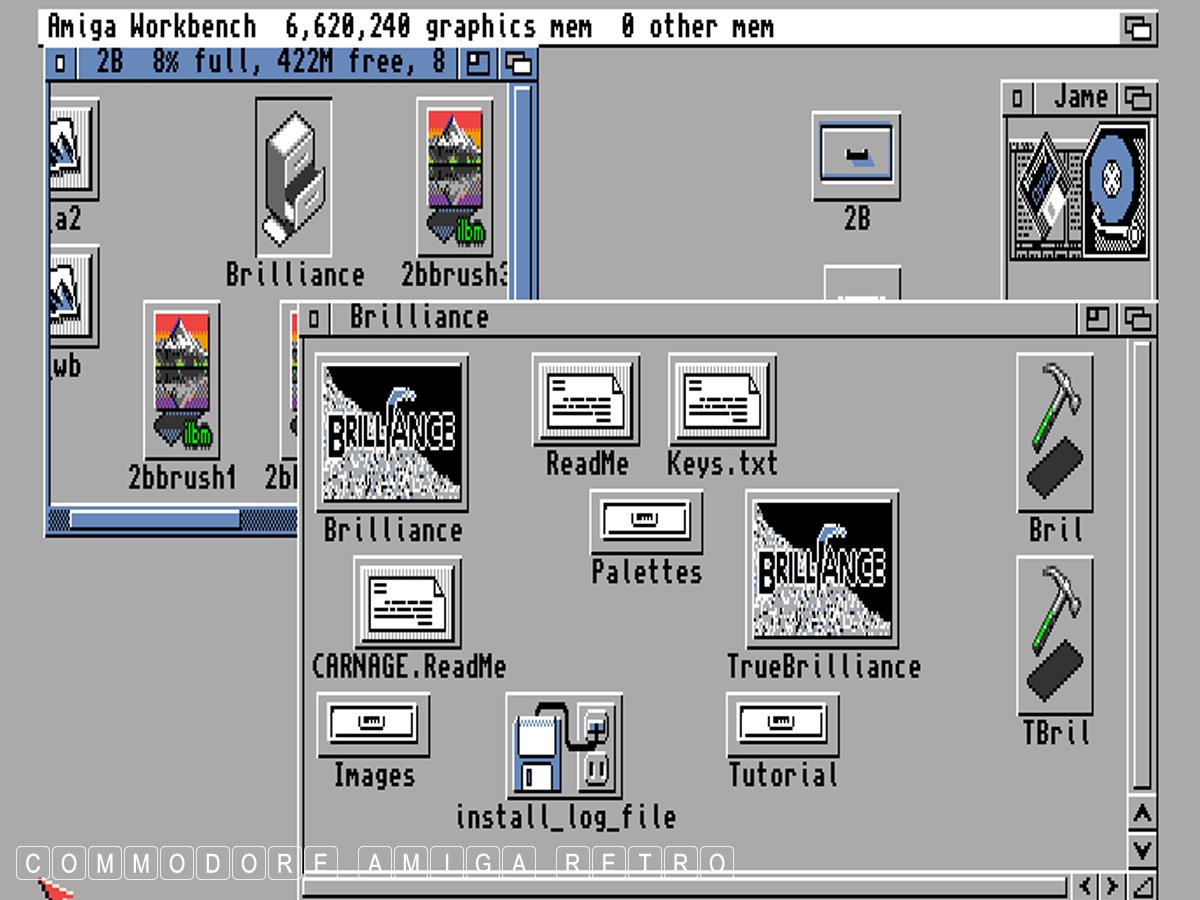Click the scroll down arrow in Brilliance window
This screenshot has height=900, width=1200.
tap(1141, 850)
